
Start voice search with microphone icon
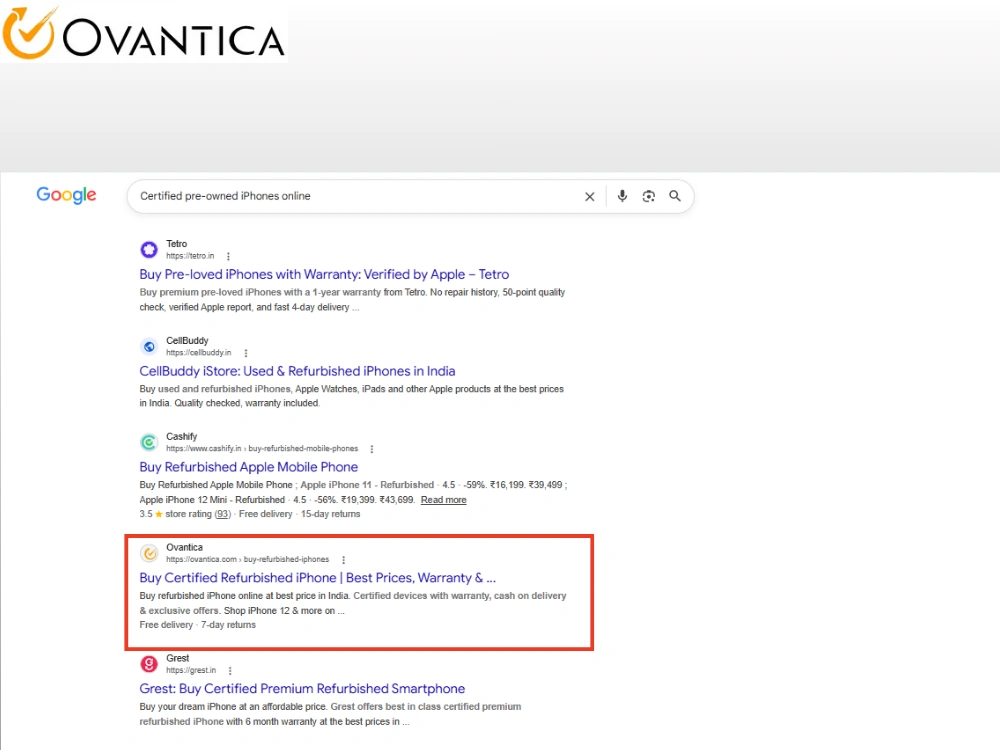tap(622, 196)
